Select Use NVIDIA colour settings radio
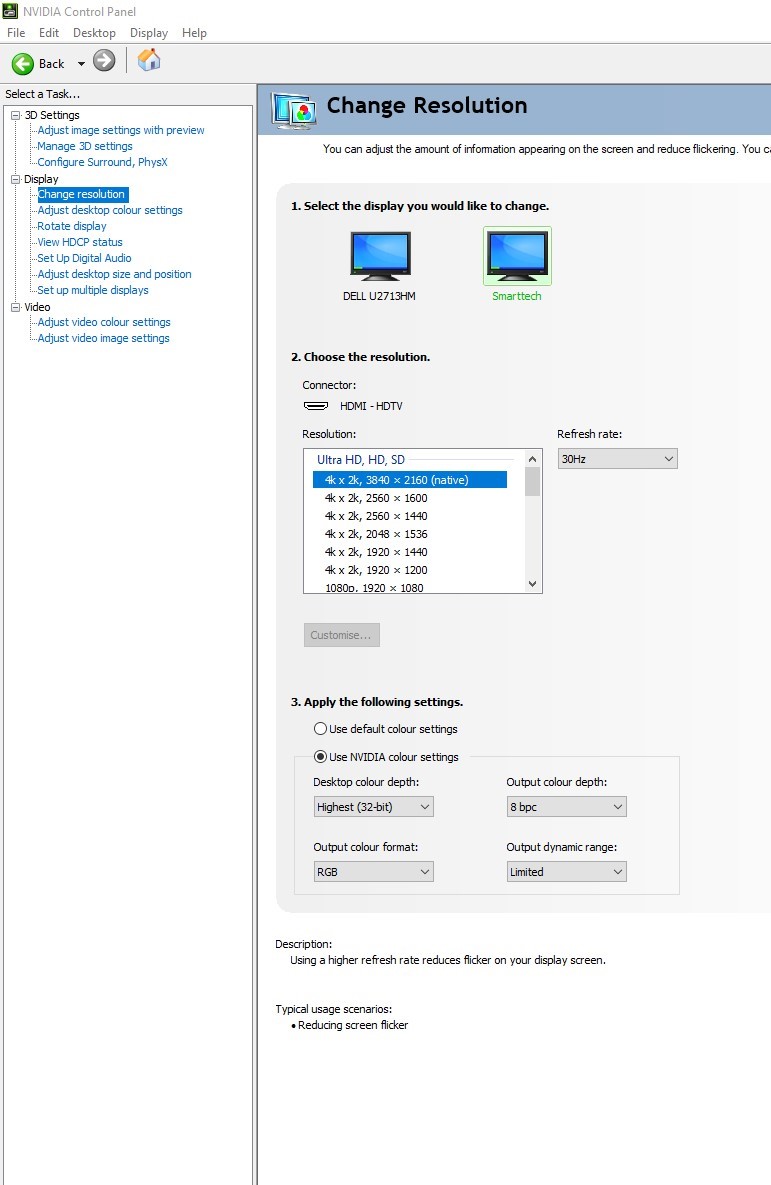Screen dimensions: 771x1185 pos(320,756)
